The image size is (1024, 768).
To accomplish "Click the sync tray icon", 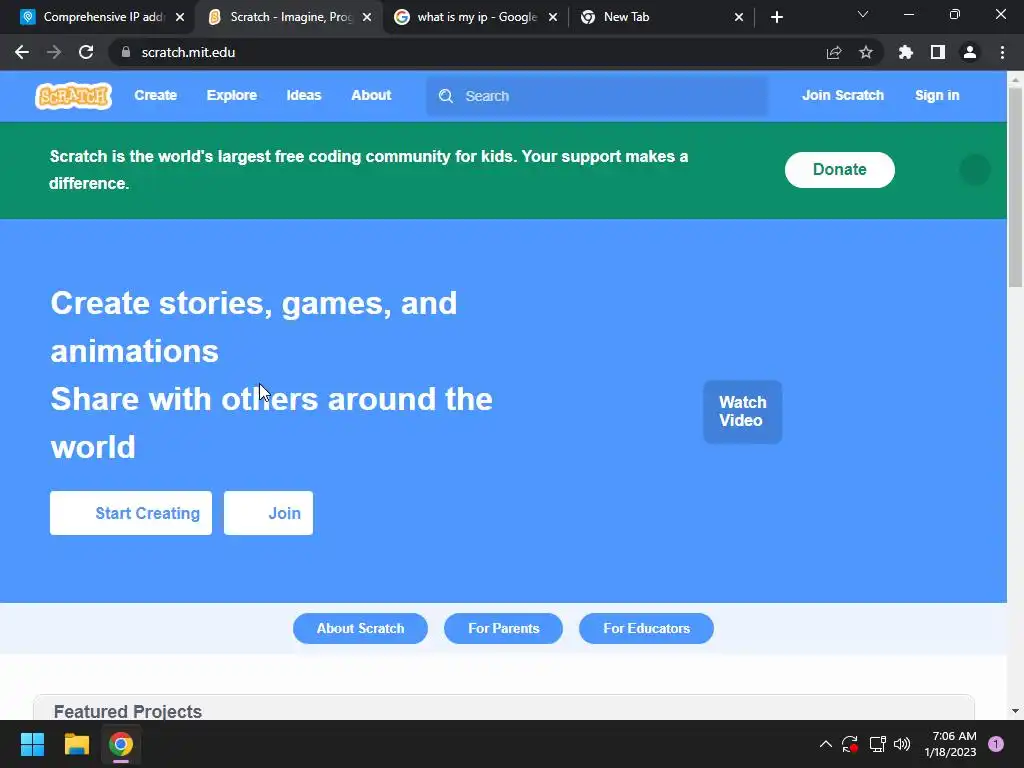I will [850, 744].
